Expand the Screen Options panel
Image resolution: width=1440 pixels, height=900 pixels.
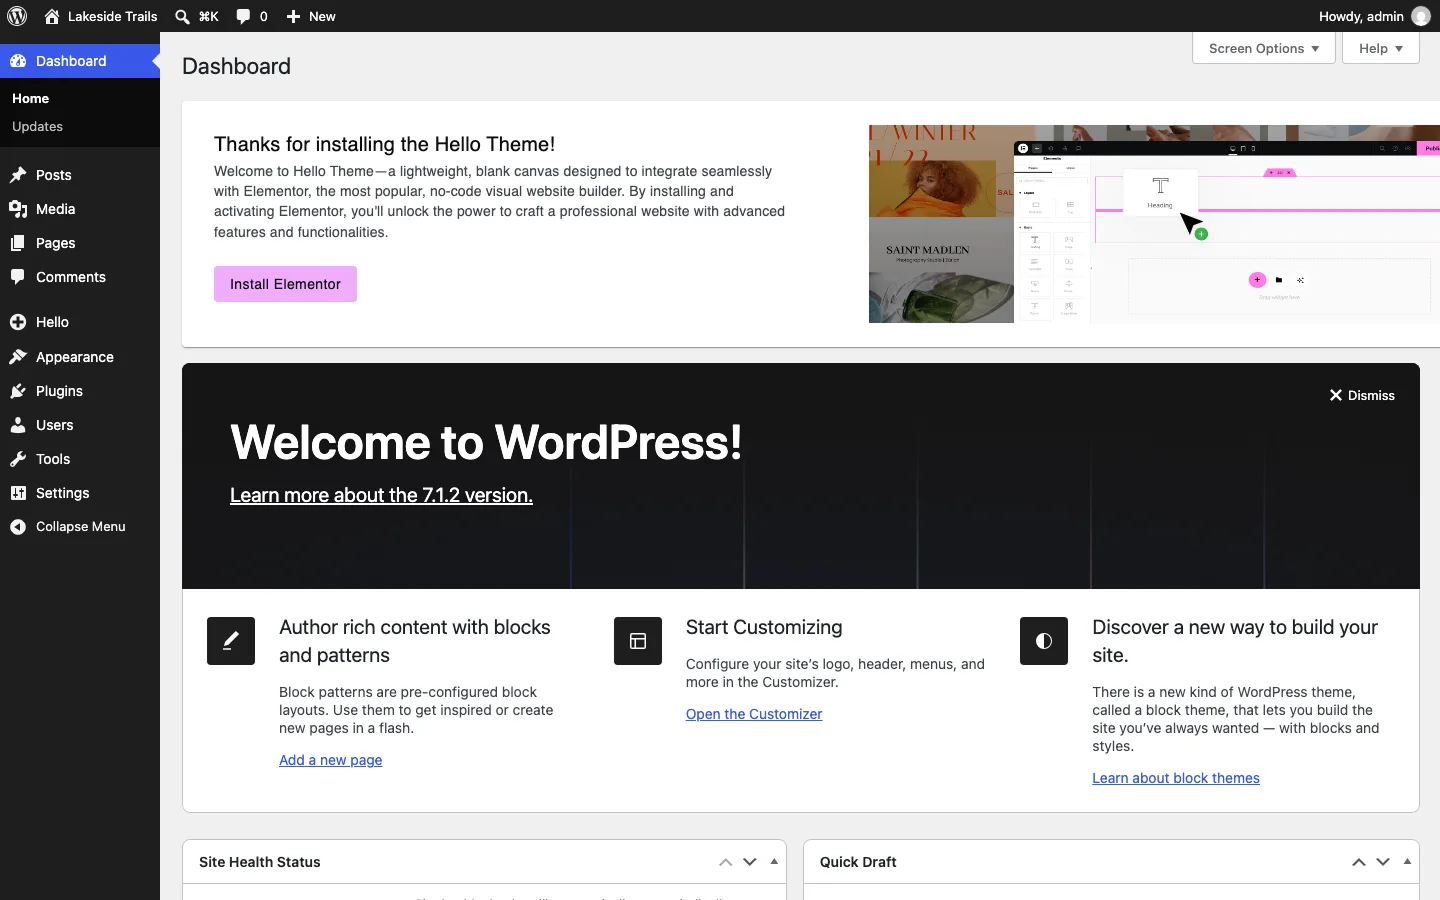pyautogui.click(x=1264, y=48)
